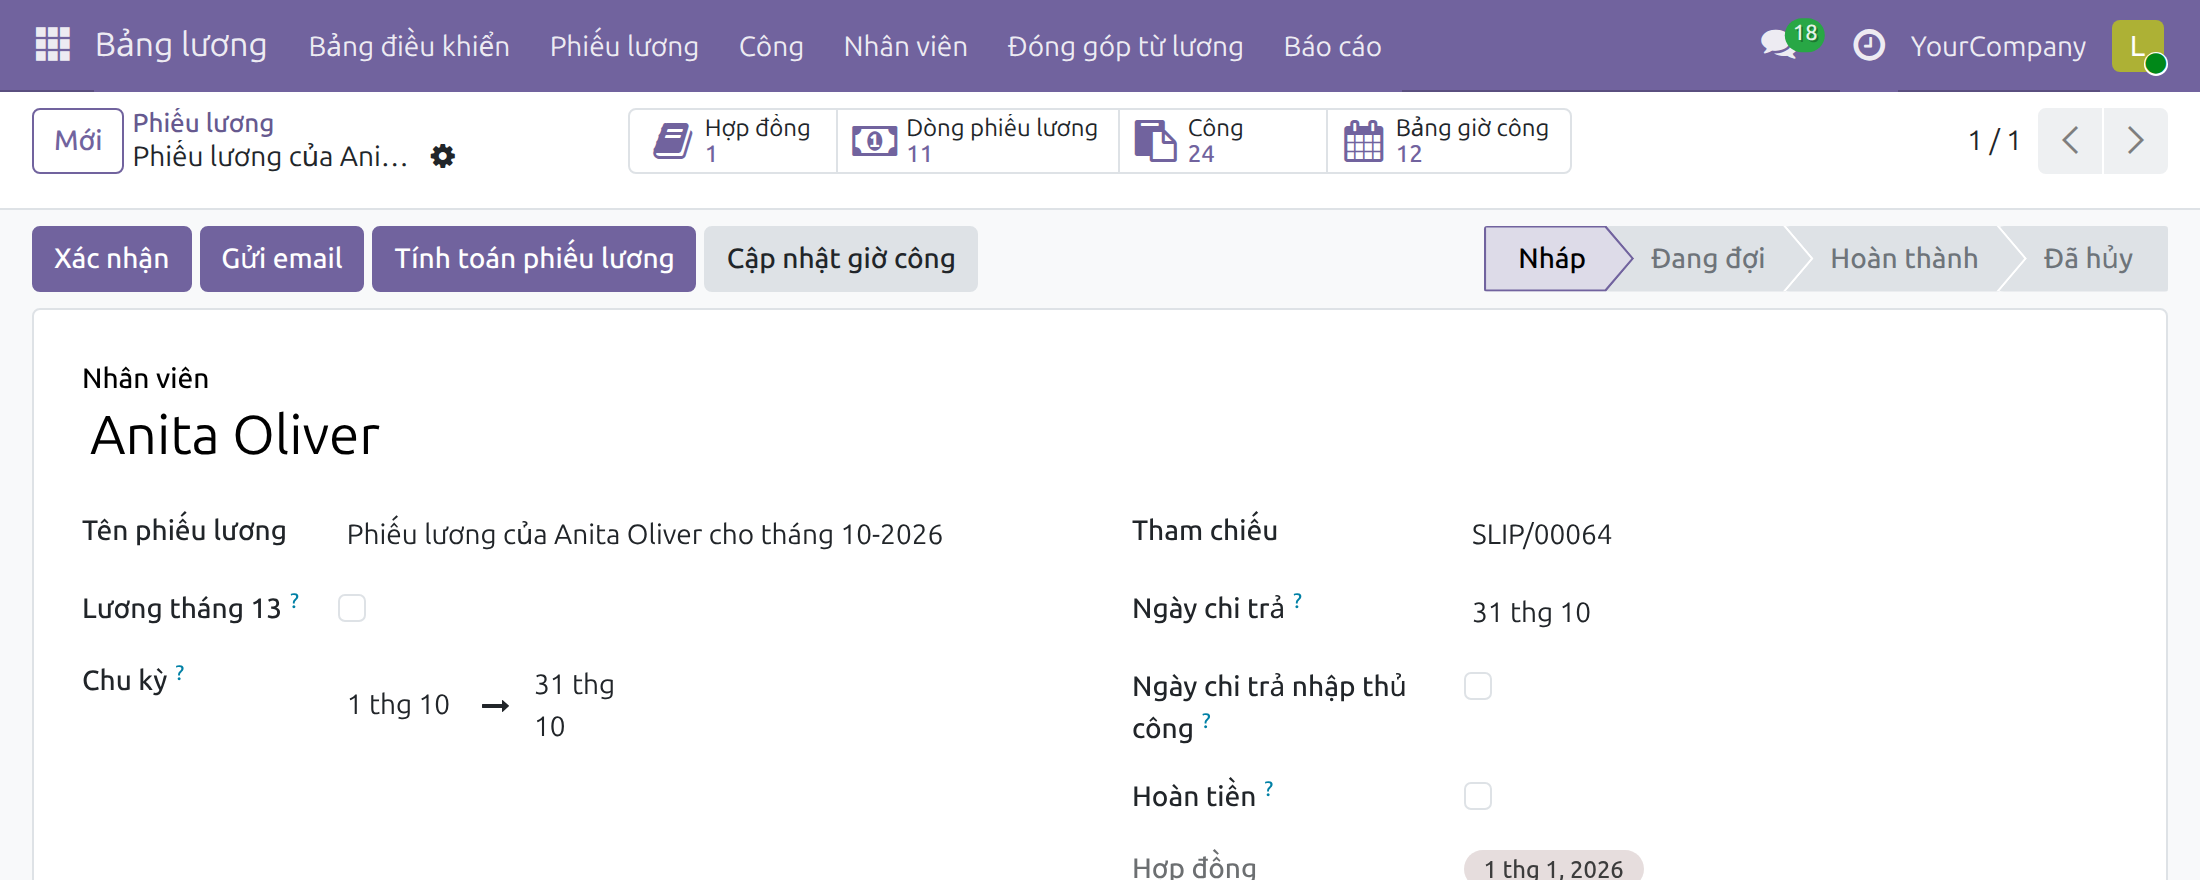Click the SLIP/00064 reference field
The width and height of the screenshot is (2200, 880).
click(1541, 534)
